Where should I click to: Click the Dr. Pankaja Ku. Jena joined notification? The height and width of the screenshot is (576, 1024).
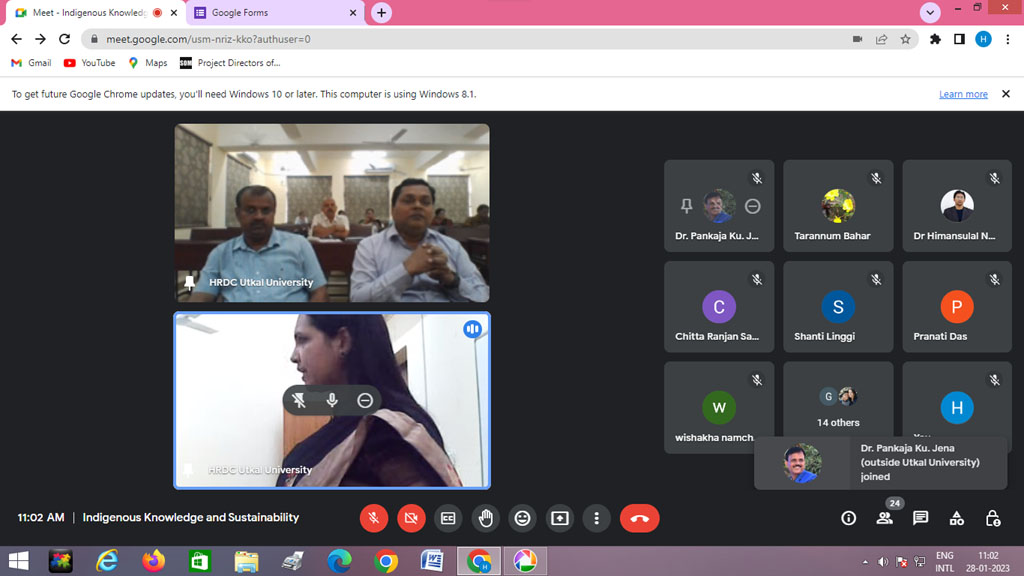click(880, 462)
